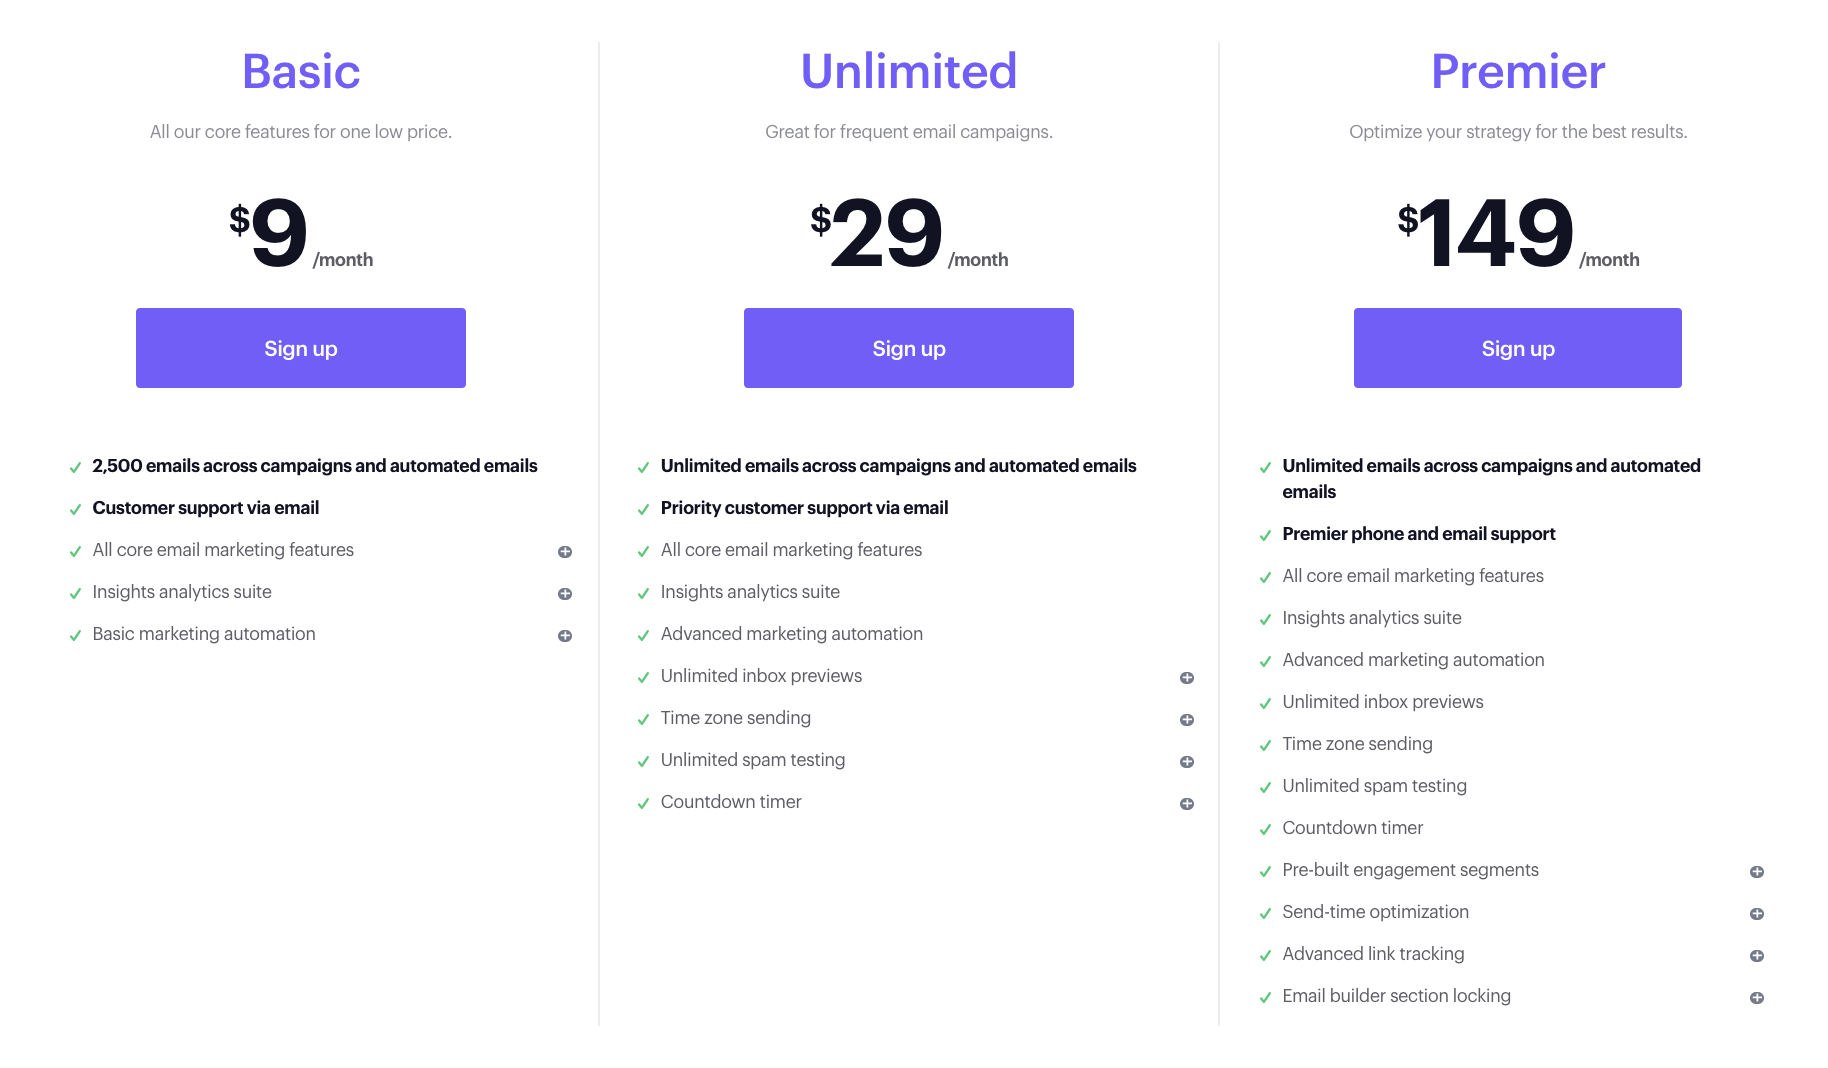
Task: Expand Advanced link tracking plus icon
Action: click(x=1757, y=956)
